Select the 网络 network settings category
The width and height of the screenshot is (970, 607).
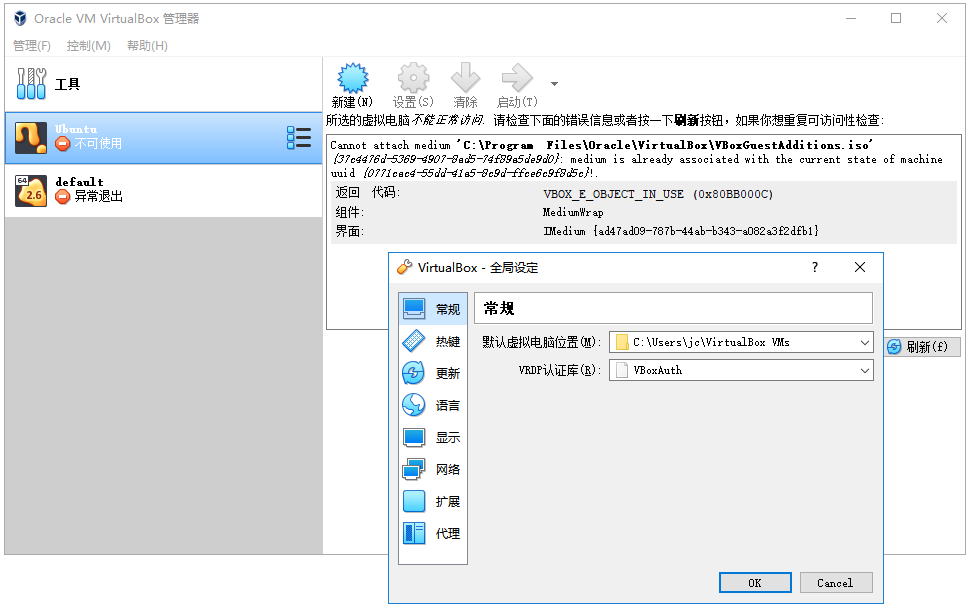[433, 469]
